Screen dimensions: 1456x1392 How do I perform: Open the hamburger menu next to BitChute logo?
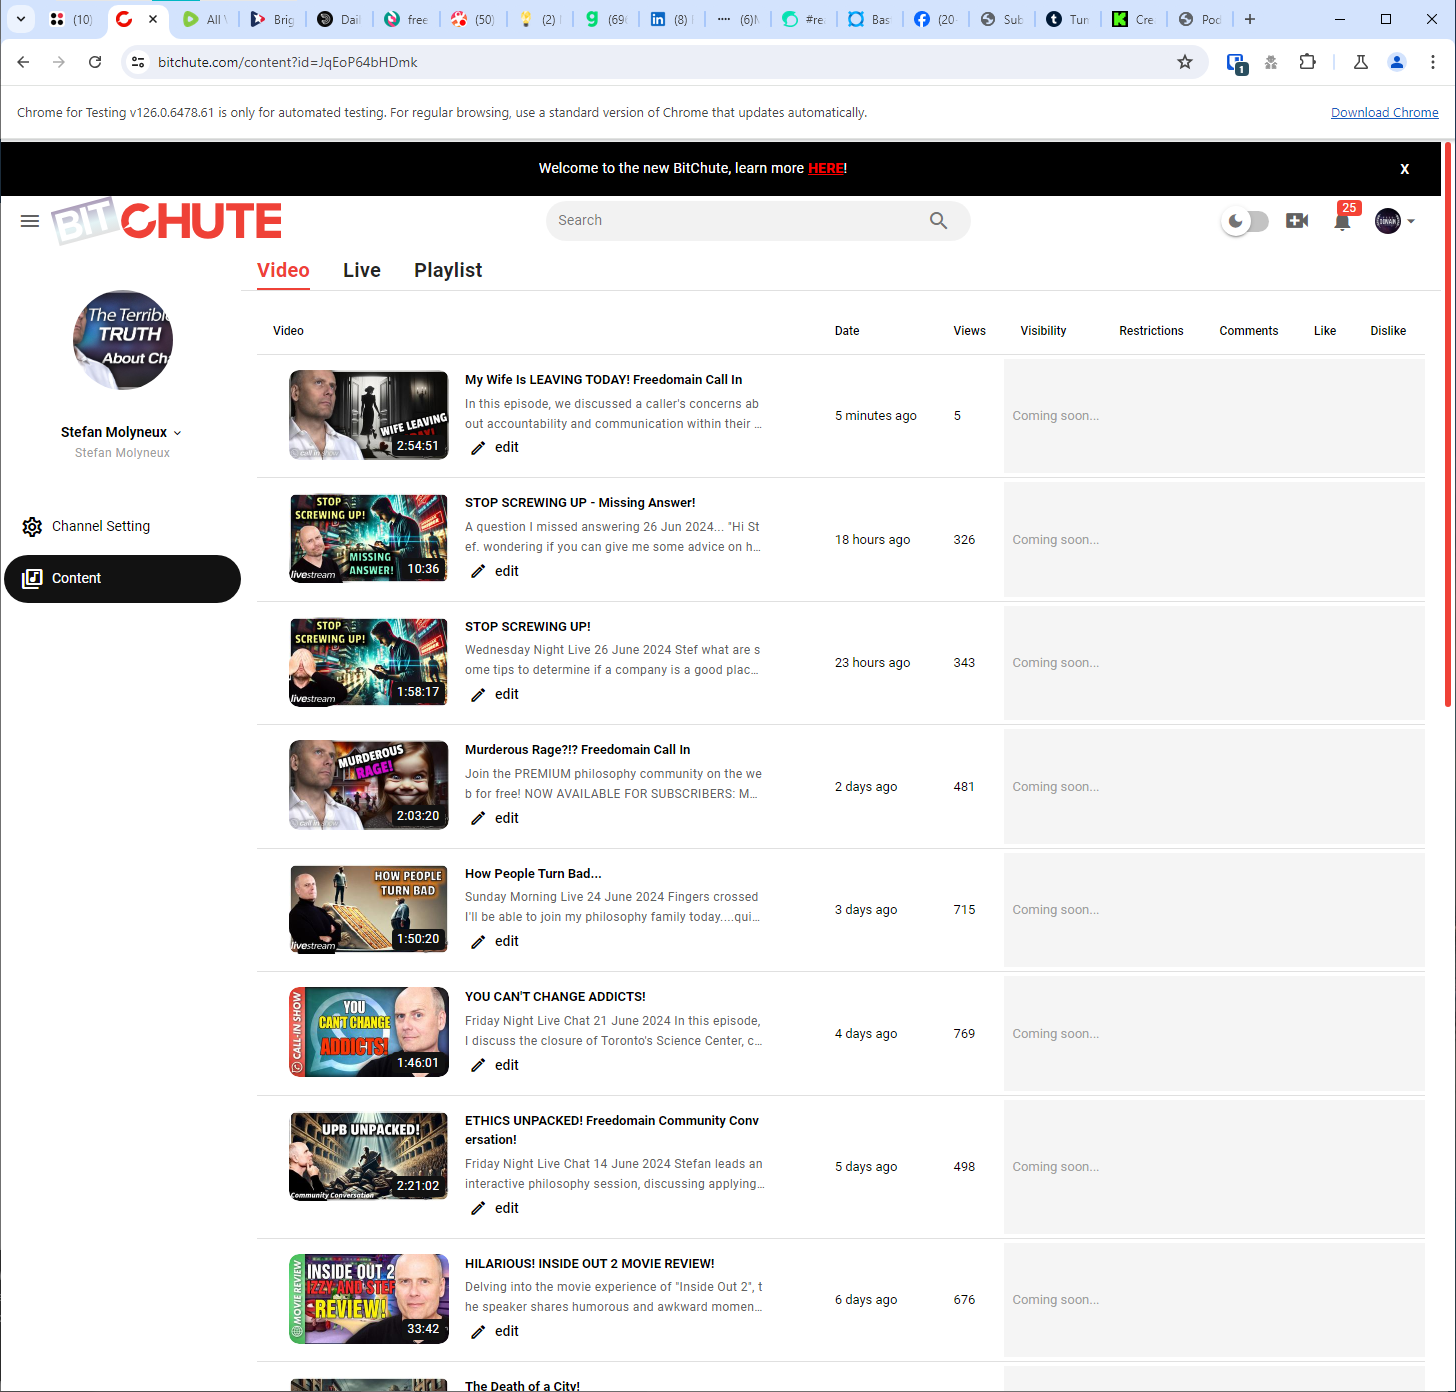point(30,221)
